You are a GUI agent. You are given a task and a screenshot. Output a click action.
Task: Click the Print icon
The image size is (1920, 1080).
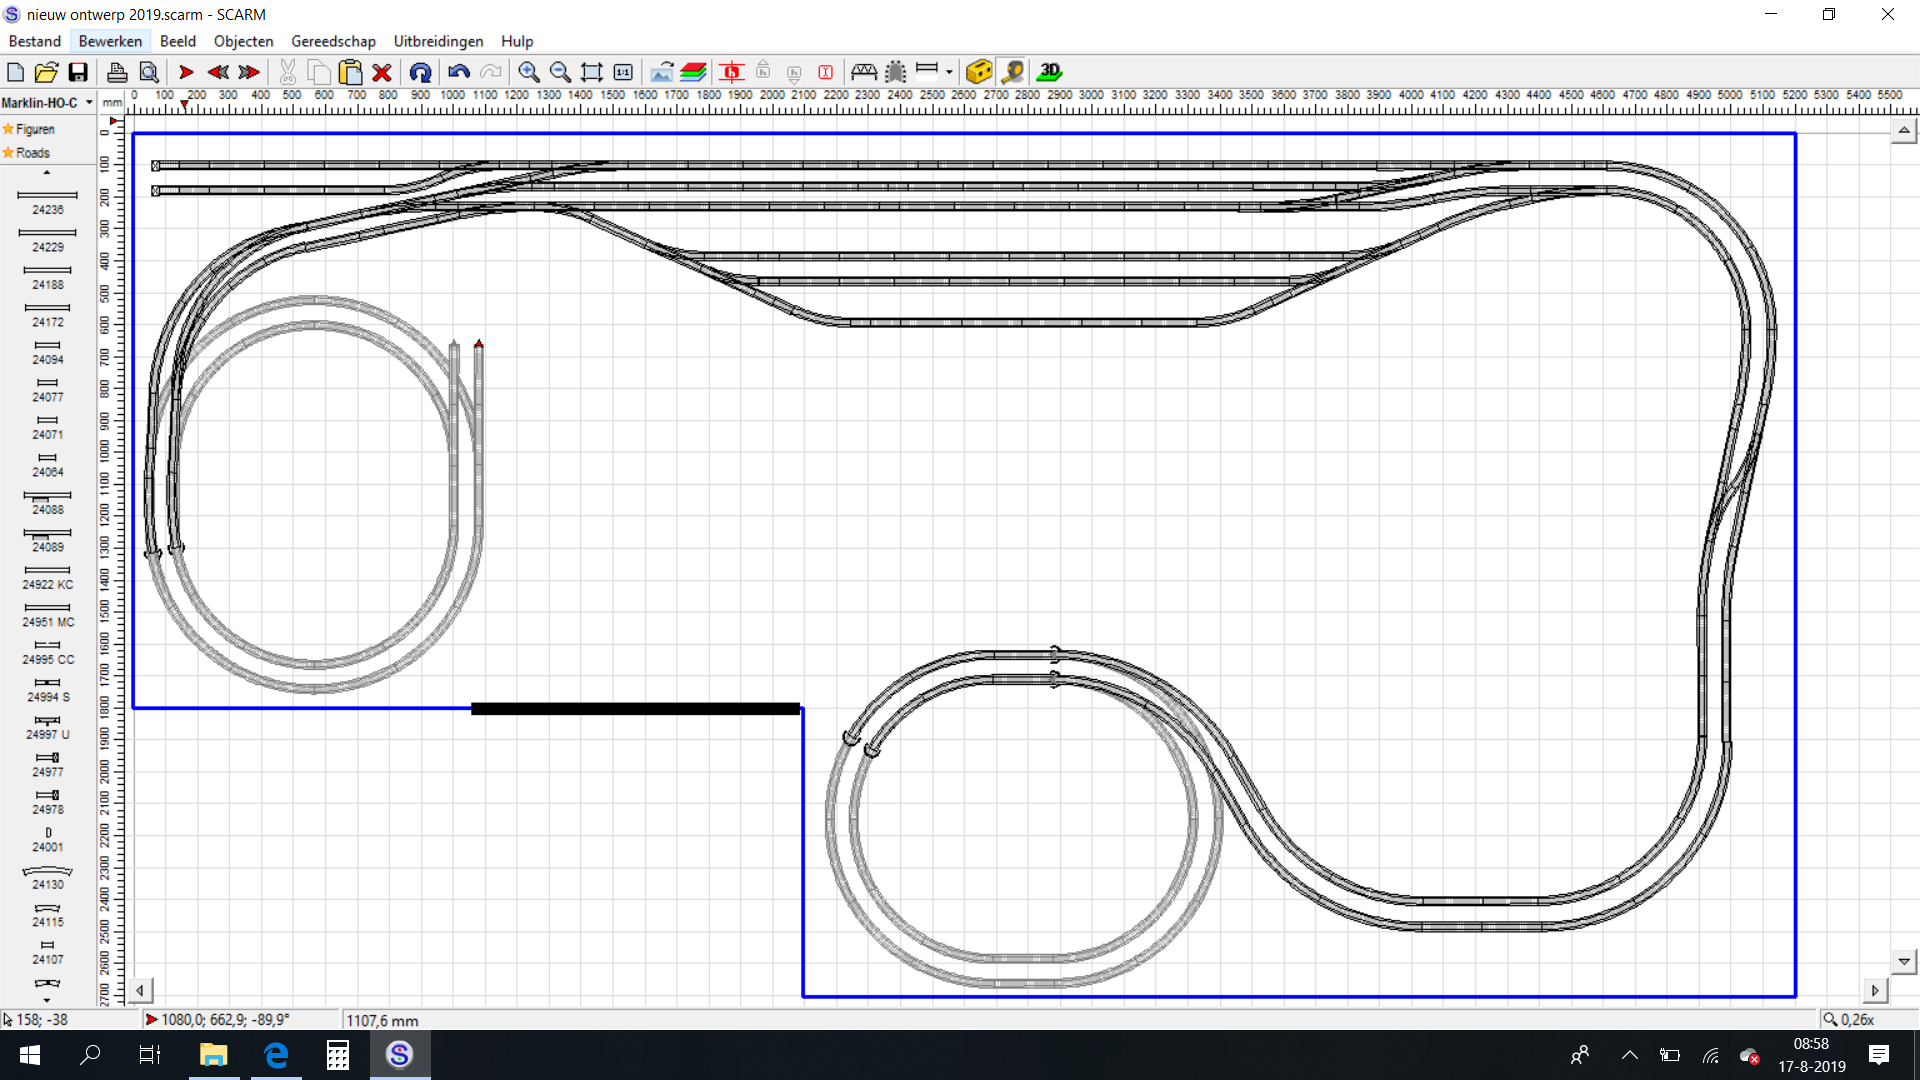(117, 72)
